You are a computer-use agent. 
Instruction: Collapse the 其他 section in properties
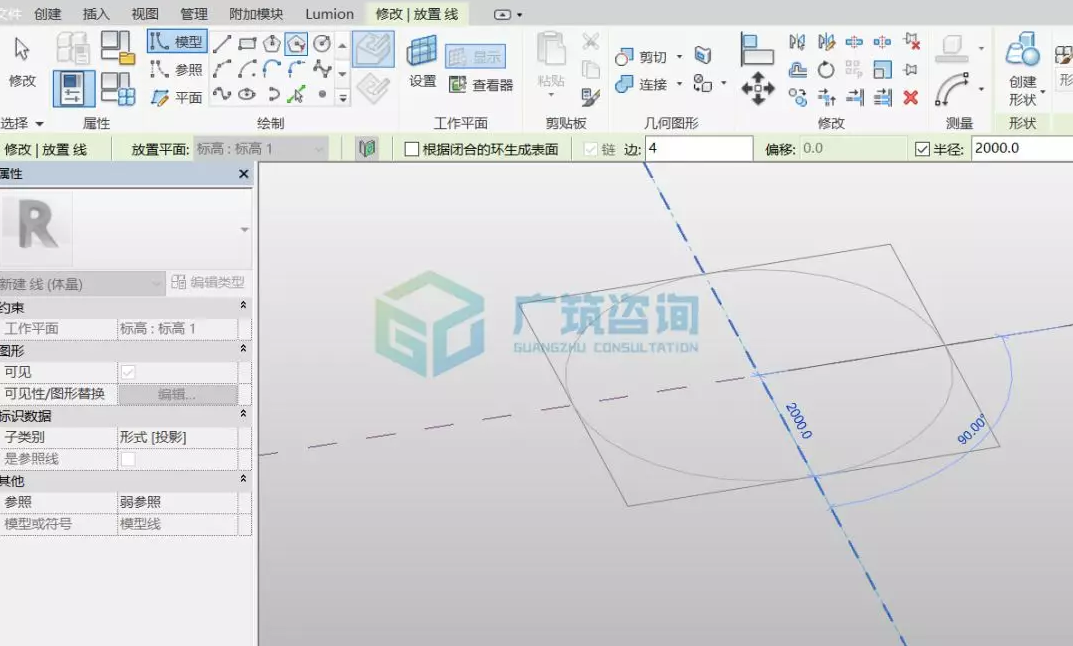(x=243, y=479)
